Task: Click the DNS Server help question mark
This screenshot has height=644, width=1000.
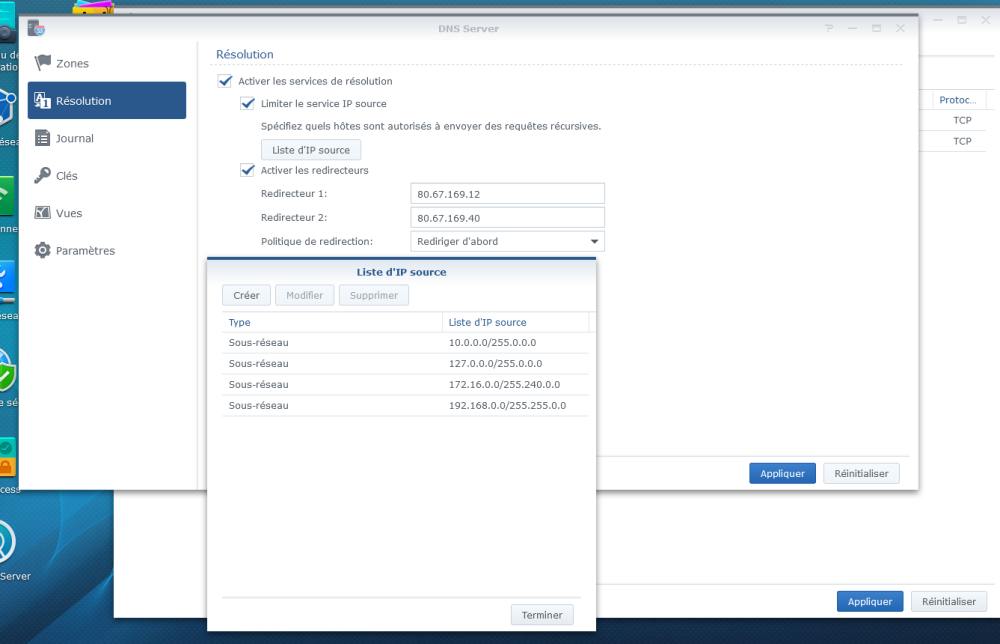Action: (x=829, y=29)
